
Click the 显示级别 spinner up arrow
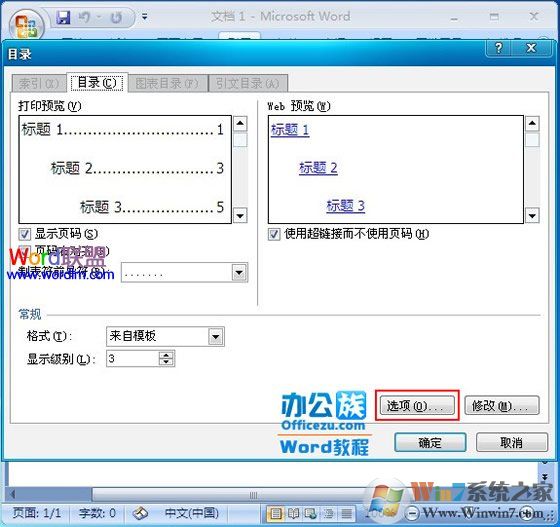pyautogui.click(x=166, y=355)
